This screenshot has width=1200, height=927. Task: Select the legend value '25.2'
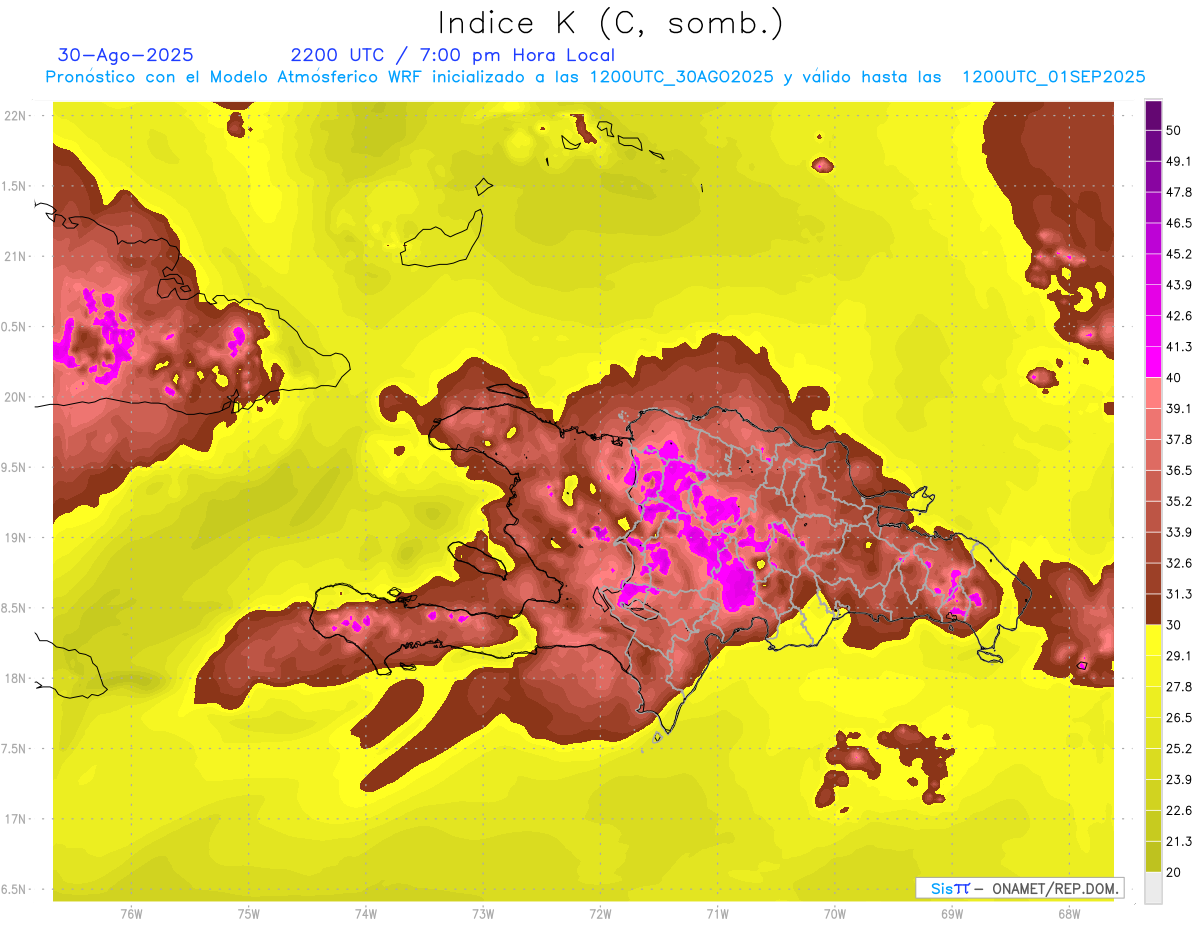1179,749
